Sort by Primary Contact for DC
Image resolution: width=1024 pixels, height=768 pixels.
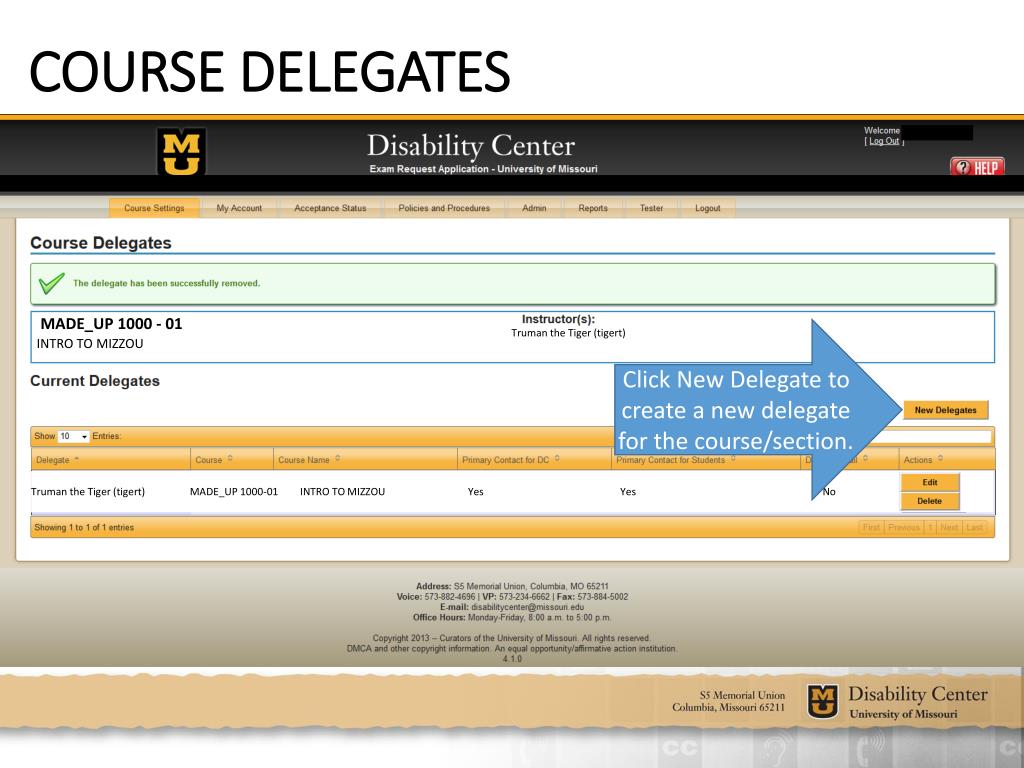[534, 460]
